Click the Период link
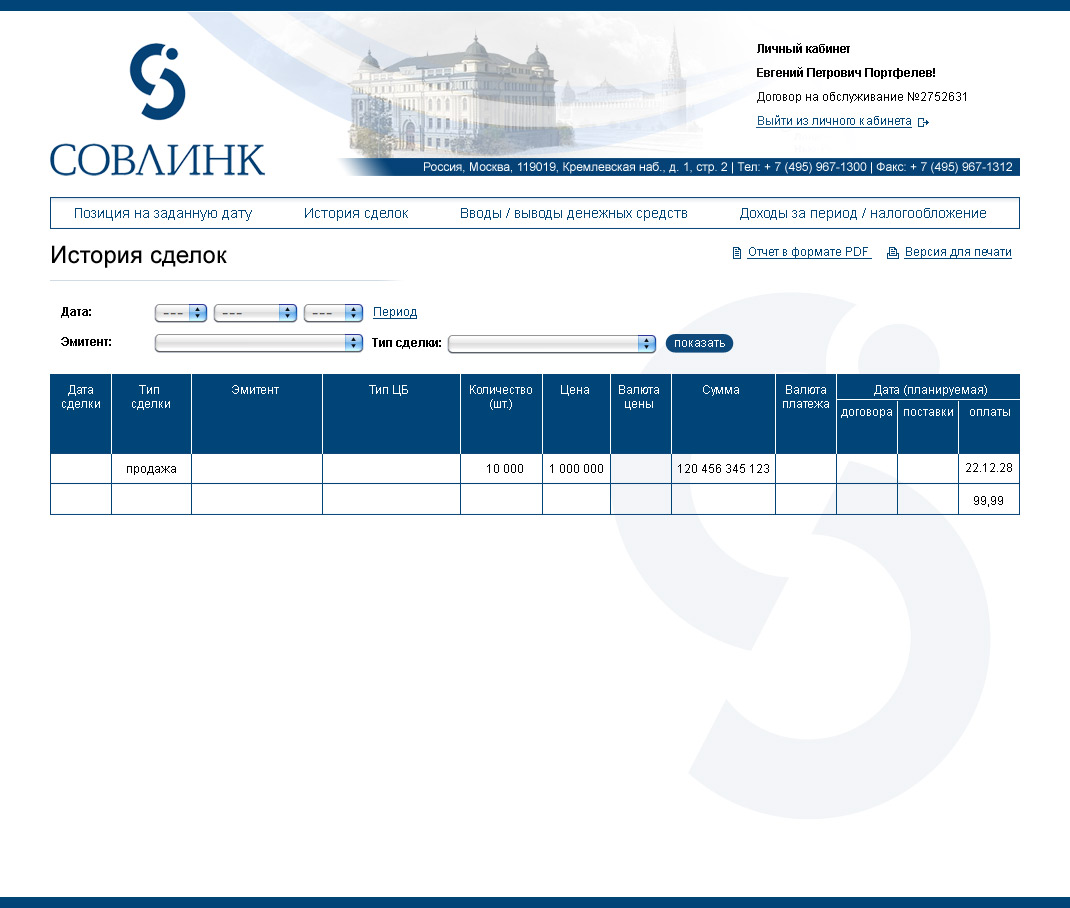The image size is (1070, 908). click(395, 312)
